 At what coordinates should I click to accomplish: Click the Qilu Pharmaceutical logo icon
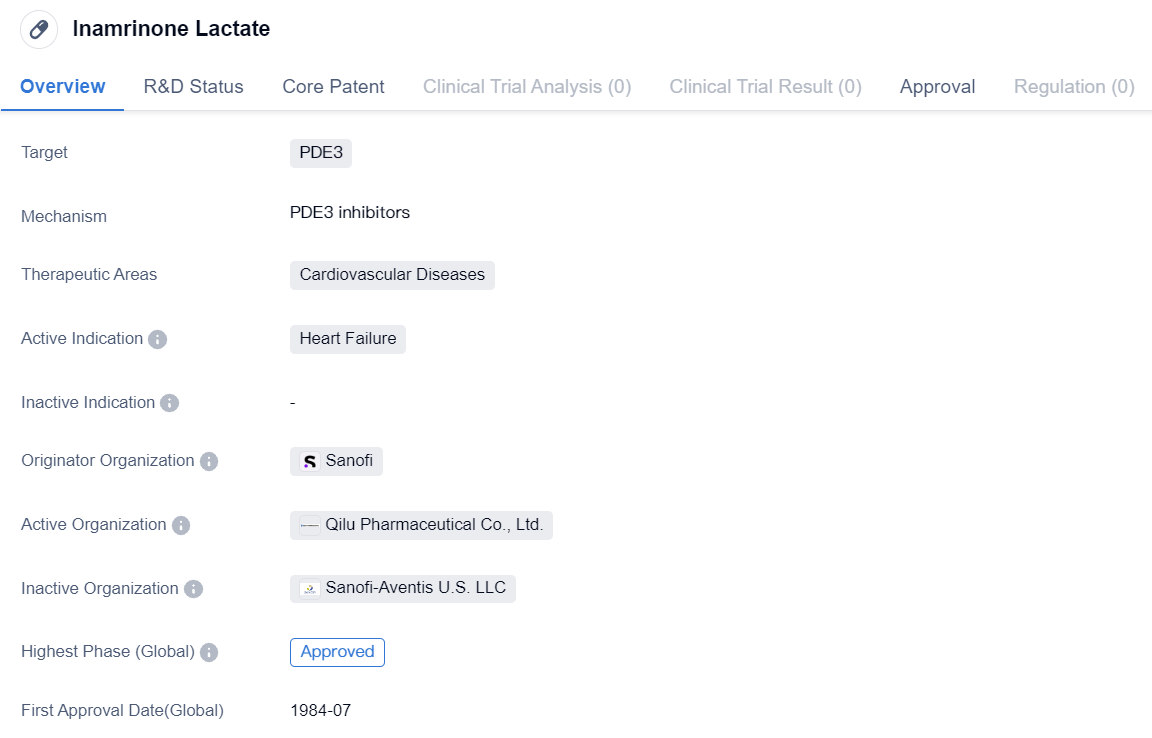(x=310, y=525)
